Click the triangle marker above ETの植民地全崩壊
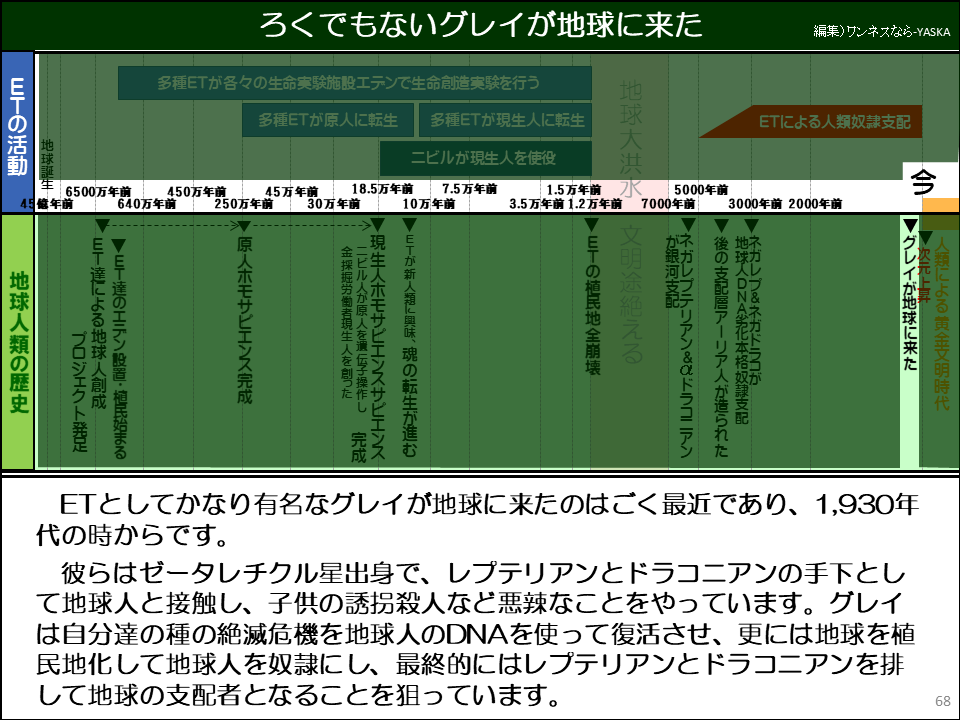Viewport: 960px width, 720px height. pyautogui.click(x=591, y=226)
